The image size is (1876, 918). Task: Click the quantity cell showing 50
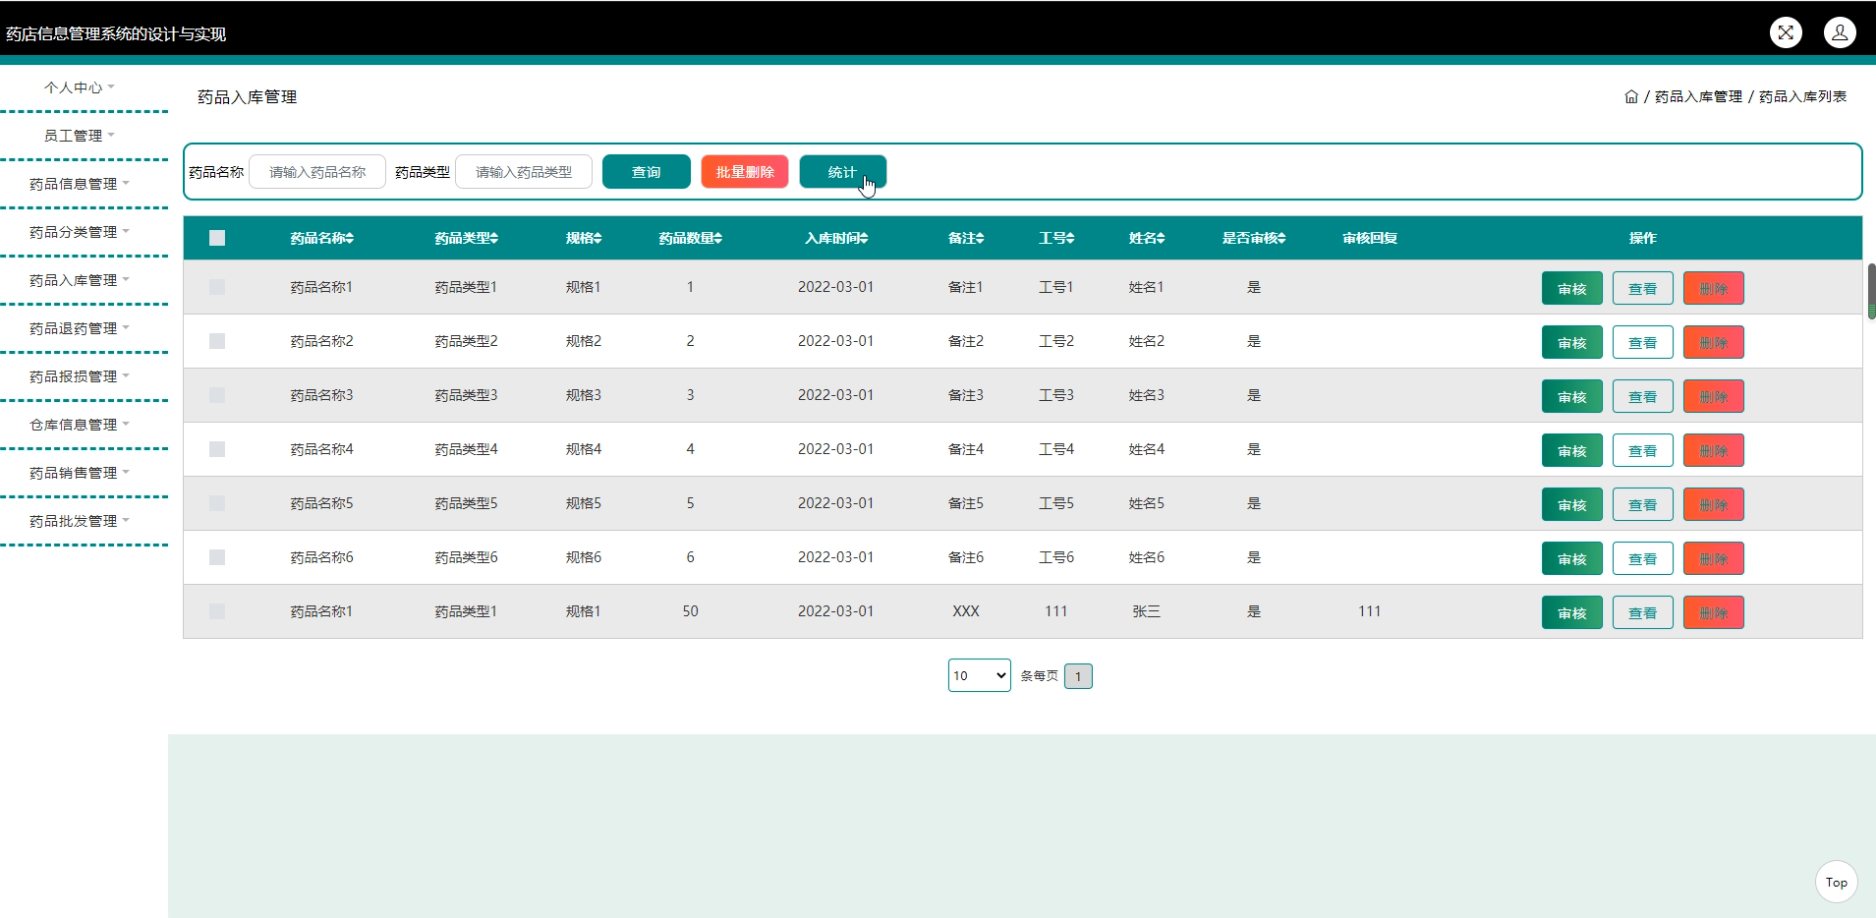pos(690,611)
